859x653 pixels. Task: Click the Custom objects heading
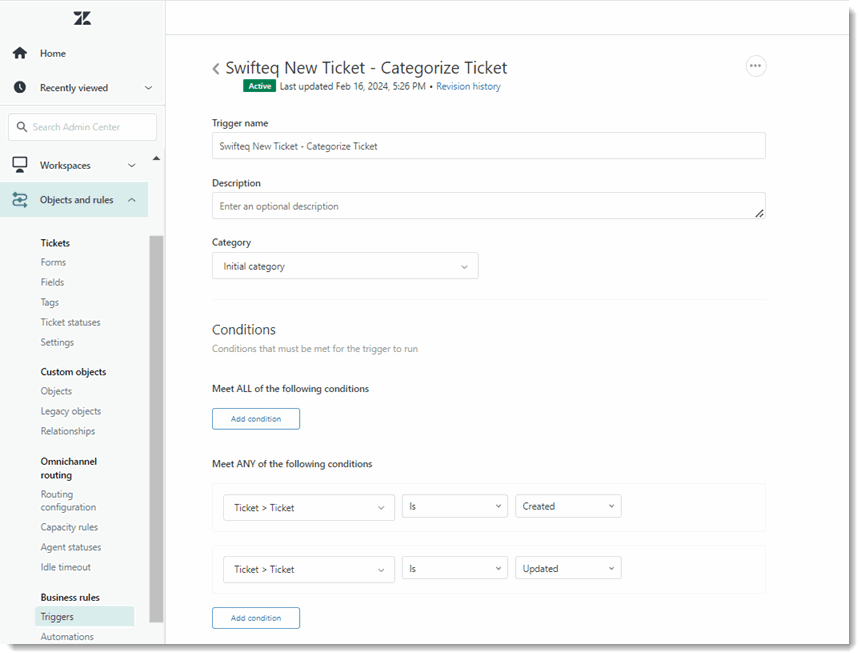[73, 371]
